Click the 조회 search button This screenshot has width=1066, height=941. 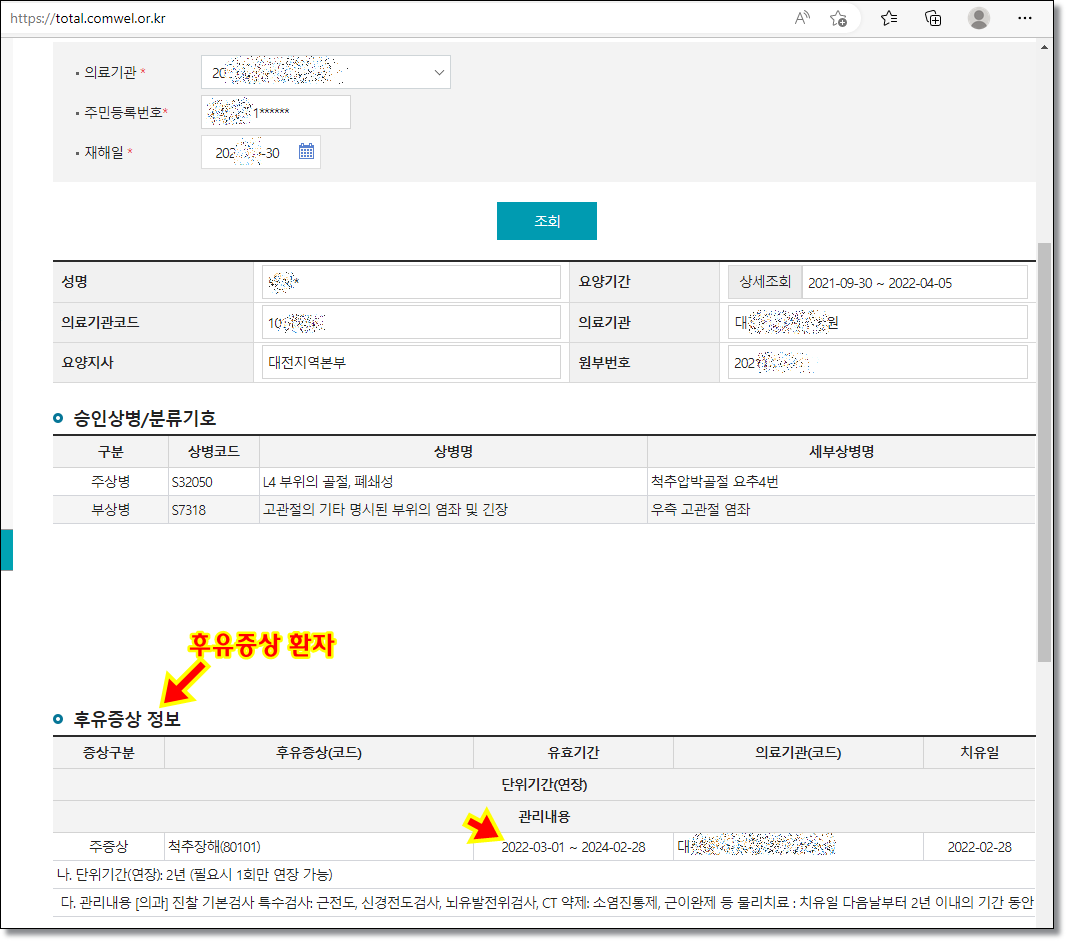point(547,221)
